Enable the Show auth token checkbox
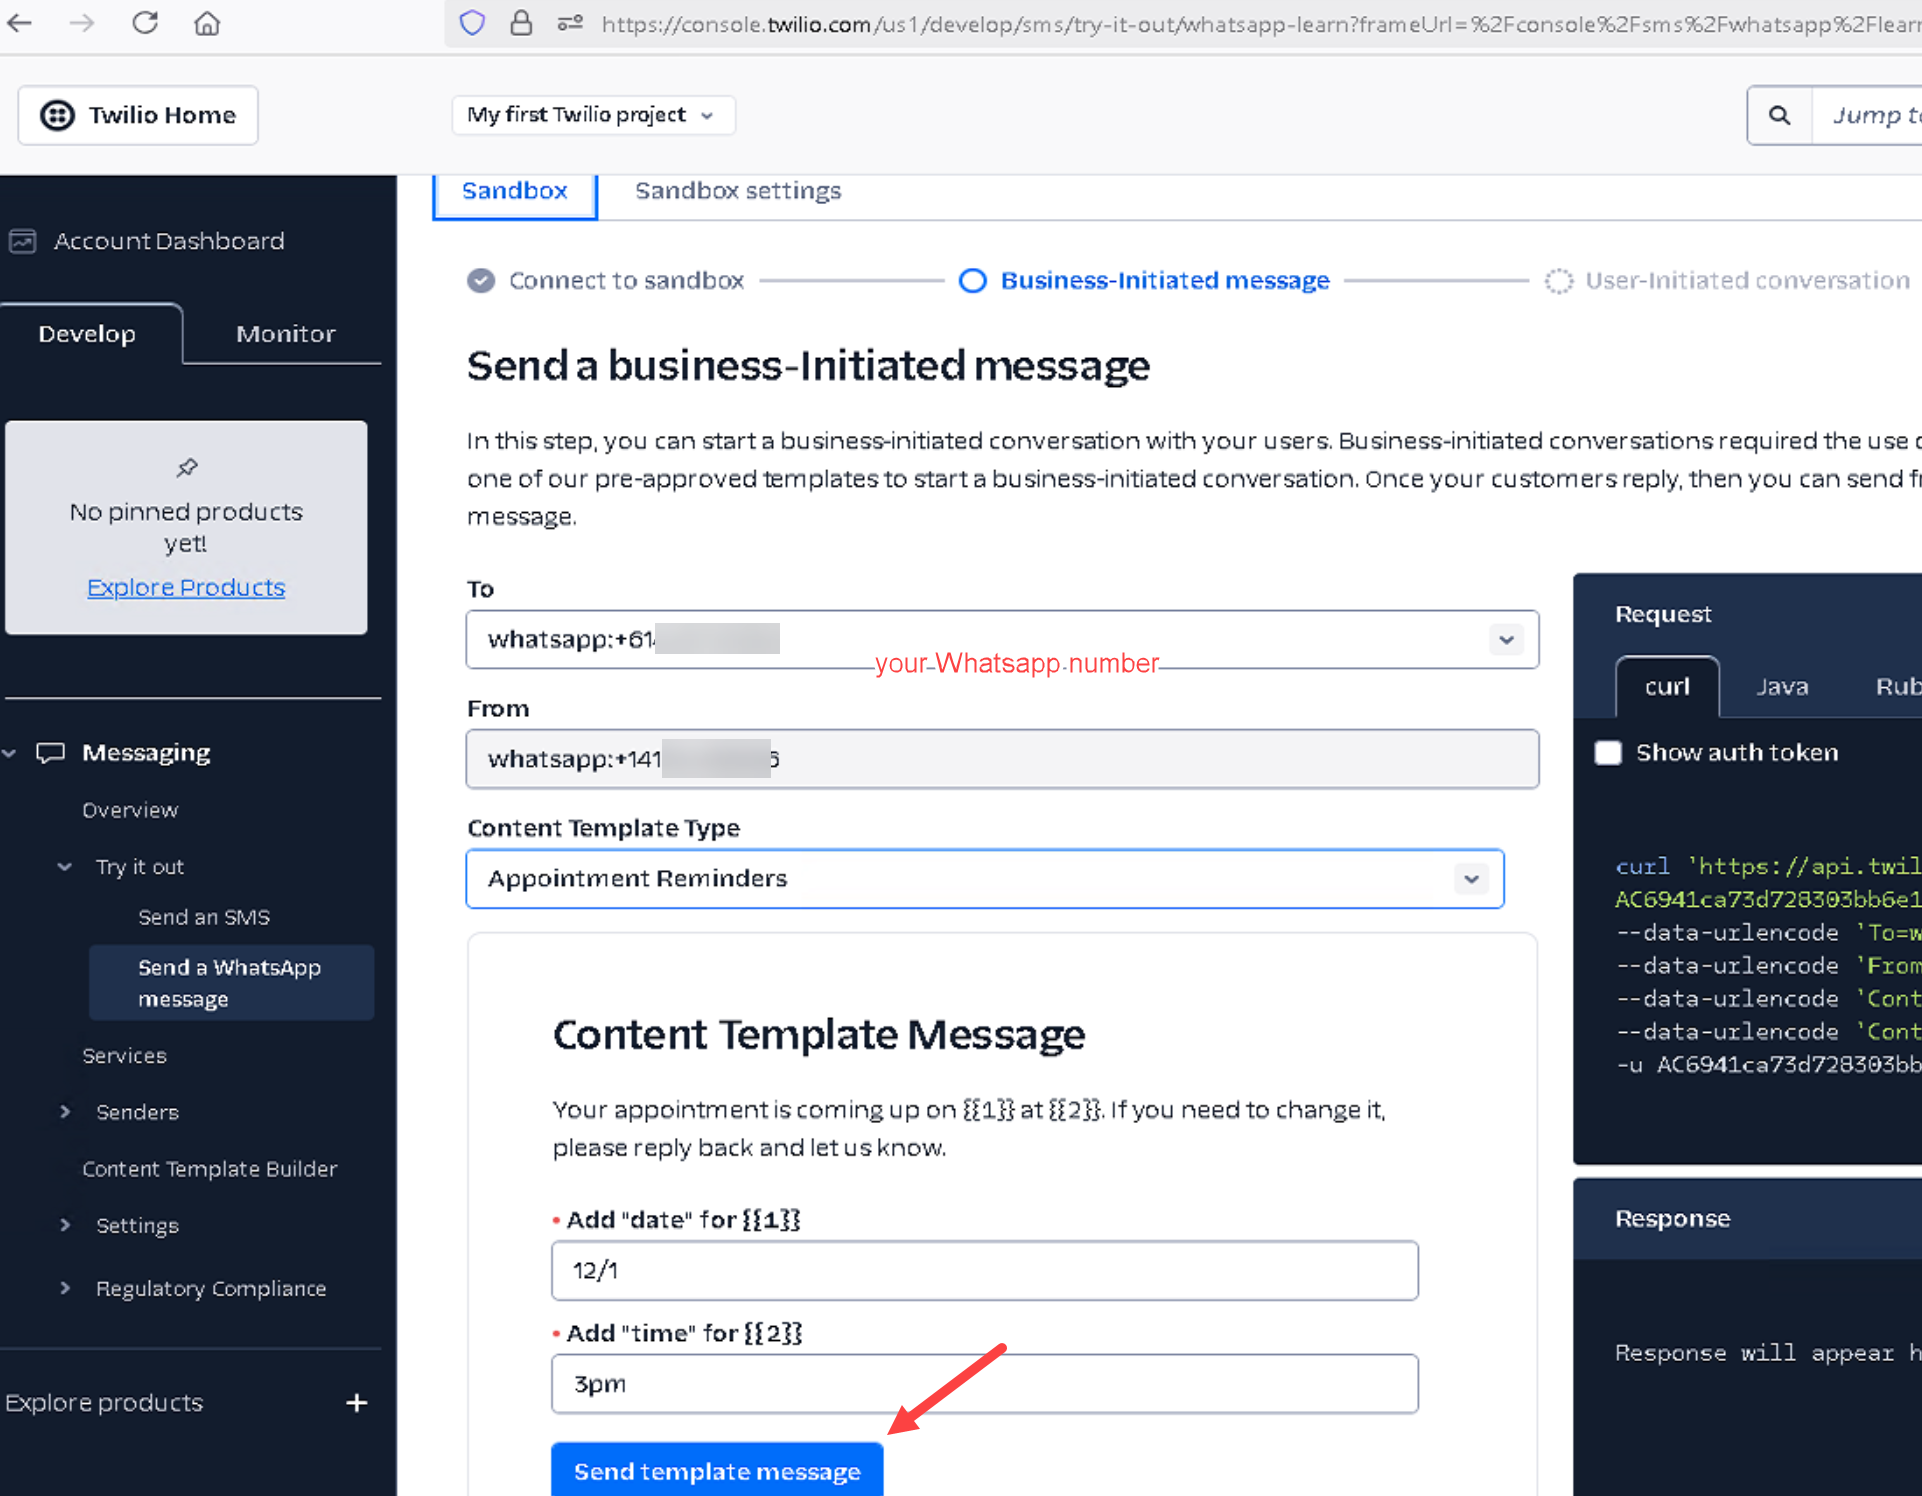This screenshot has height=1496, width=1922. (1608, 753)
